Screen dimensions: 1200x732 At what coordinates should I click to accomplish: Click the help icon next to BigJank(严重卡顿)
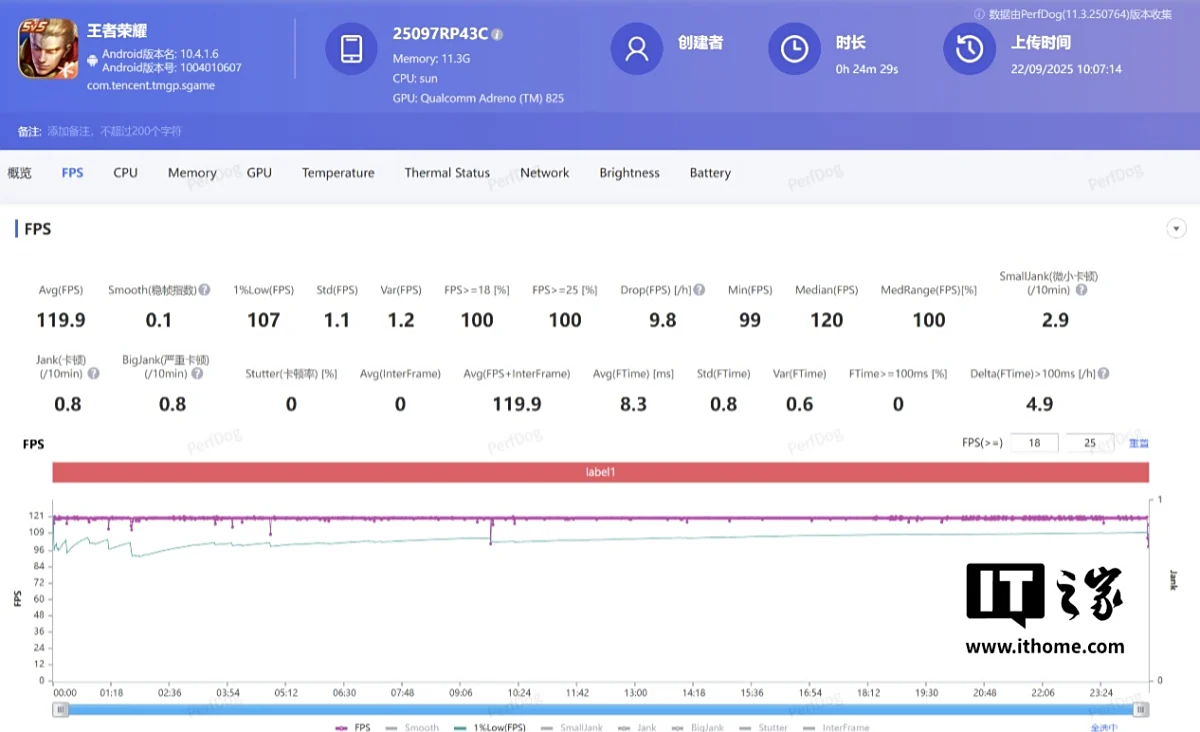click(x=197, y=374)
